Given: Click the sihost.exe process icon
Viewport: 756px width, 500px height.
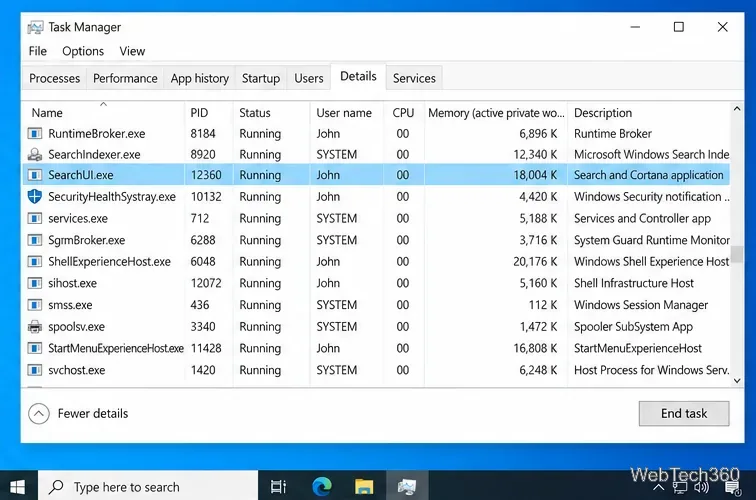Looking at the screenshot, I should (35, 283).
